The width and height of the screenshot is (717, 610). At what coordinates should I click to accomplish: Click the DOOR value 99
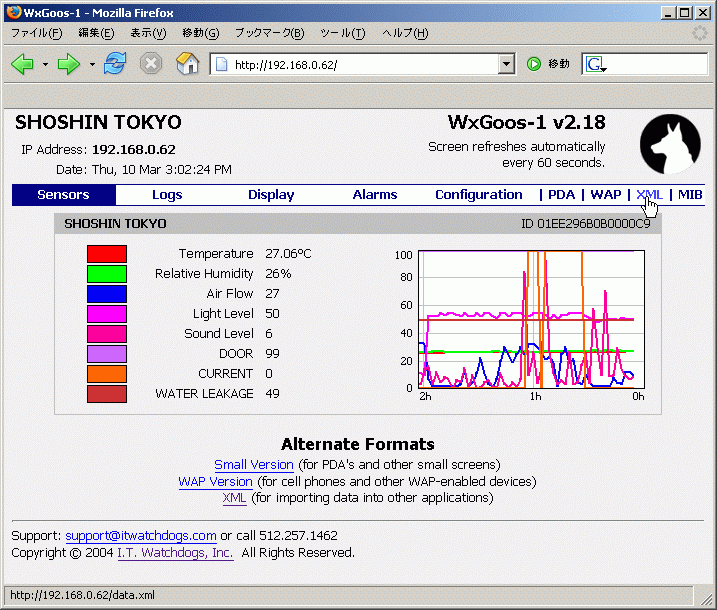[272, 354]
